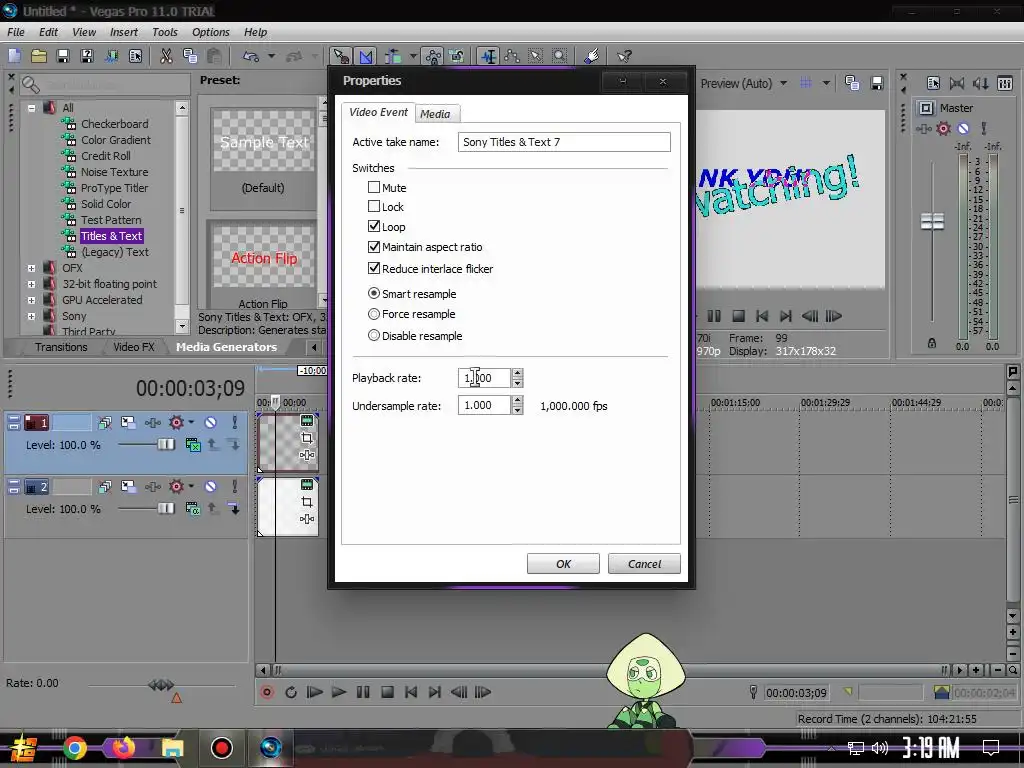
Task: Mute track 2 with its mute icon
Action: click(x=210, y=487)
